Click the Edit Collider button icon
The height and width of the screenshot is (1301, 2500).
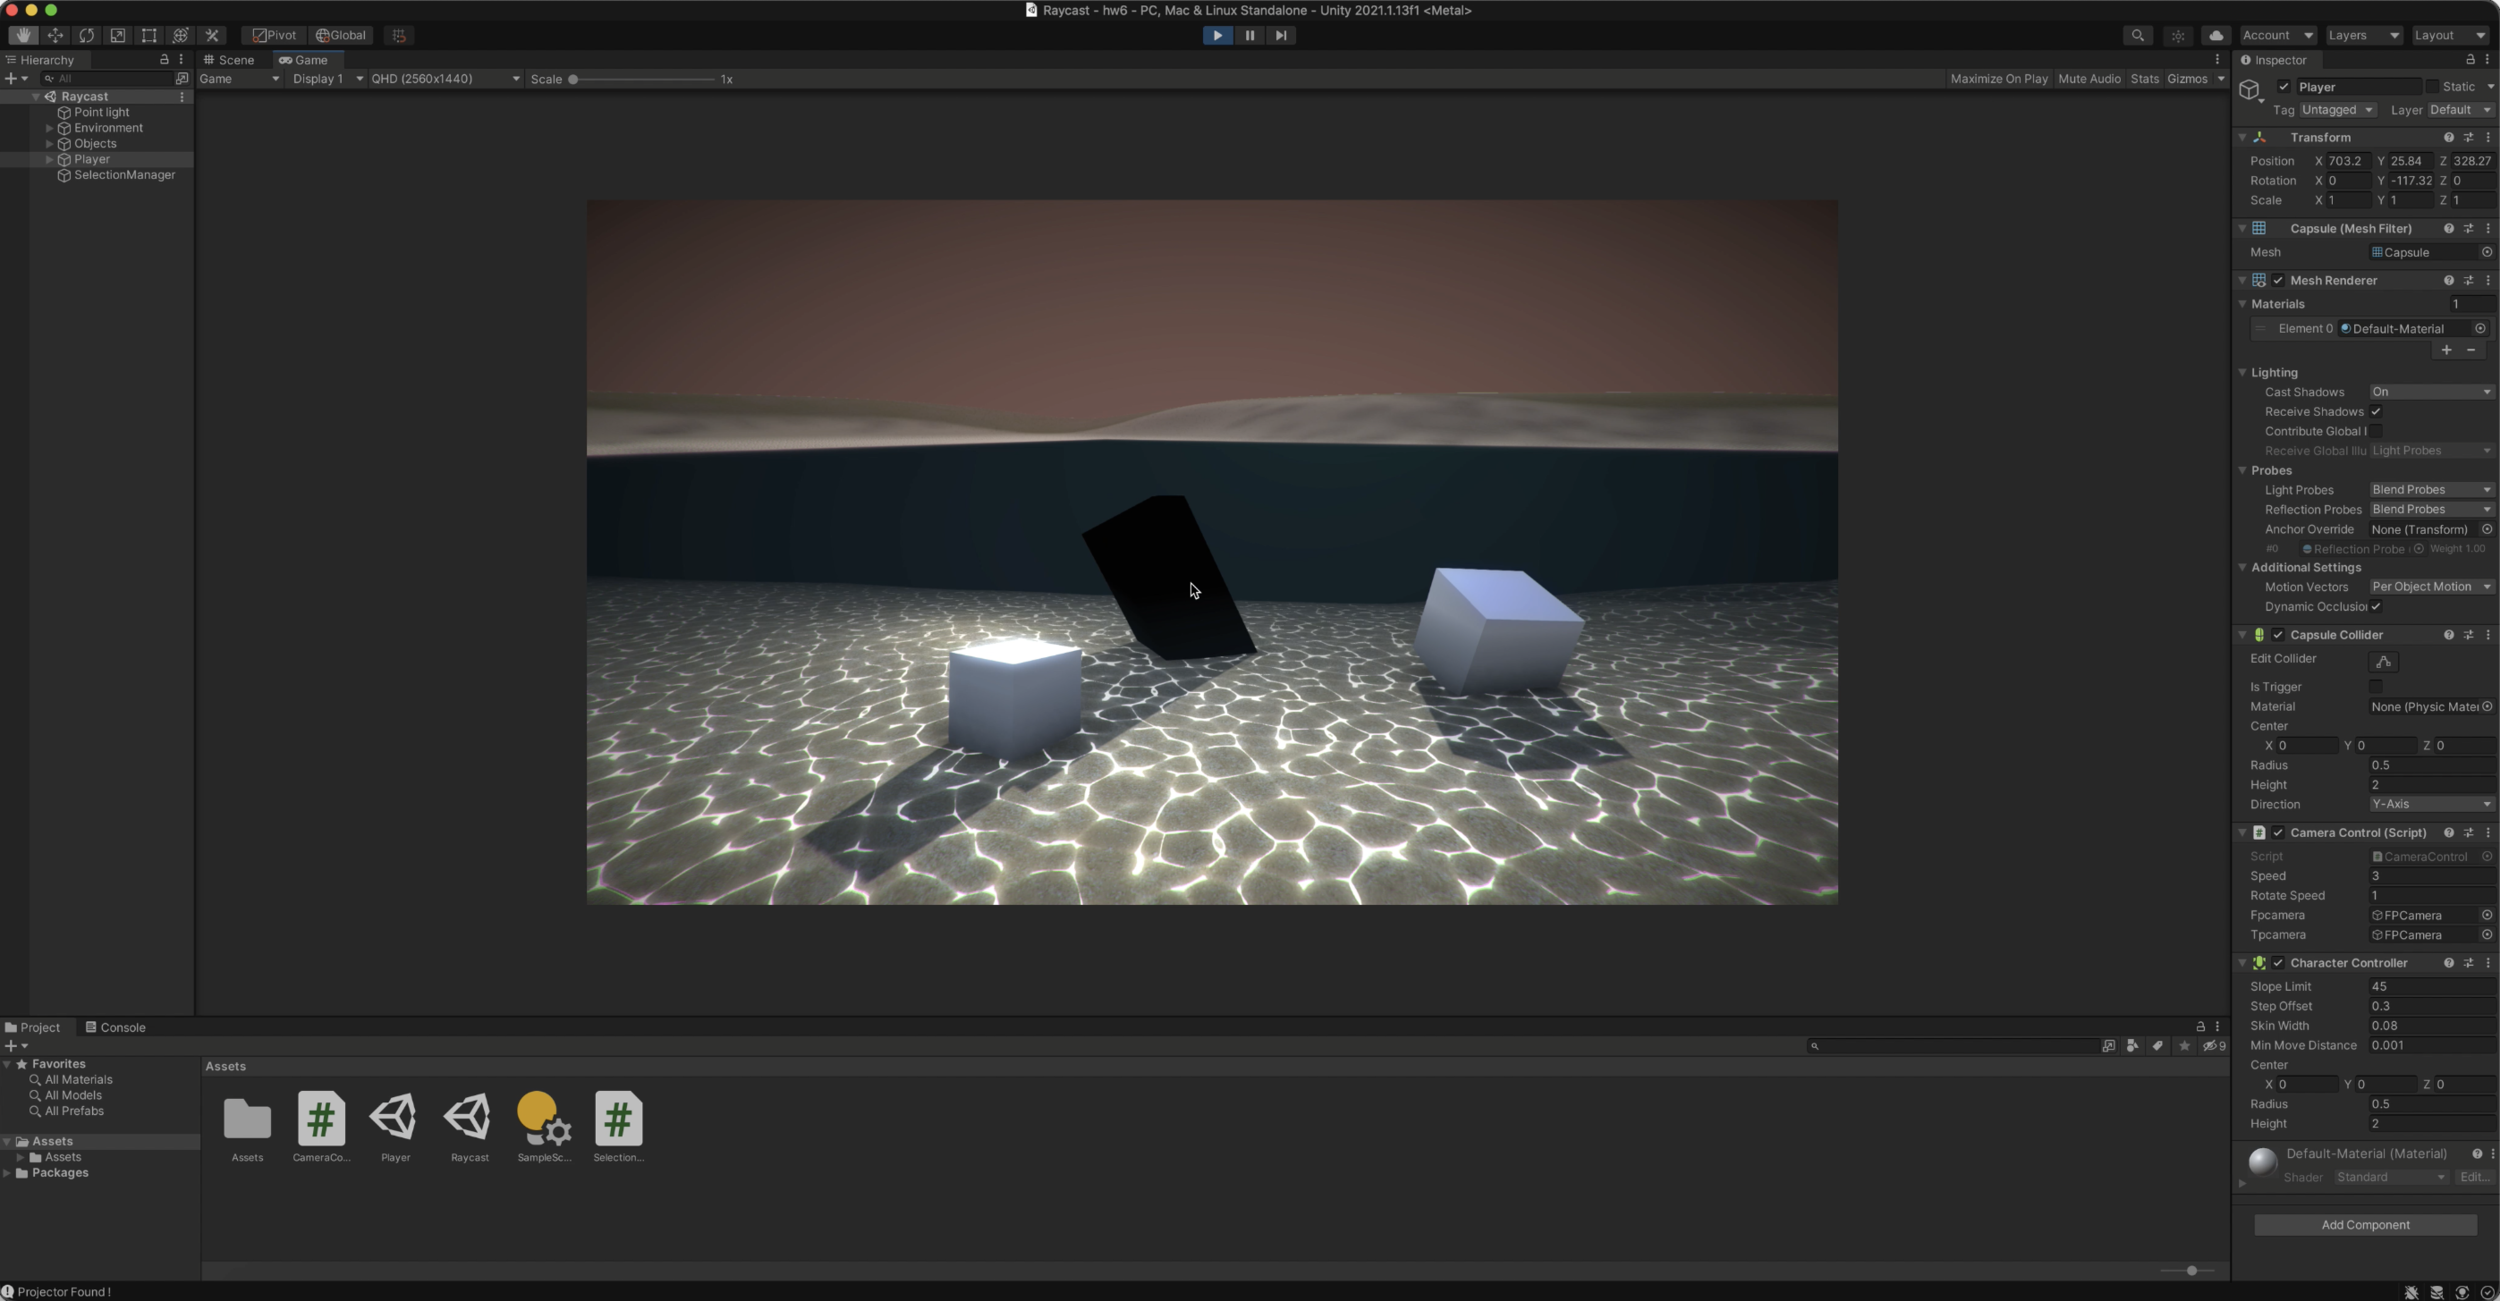coord(2384,661)
